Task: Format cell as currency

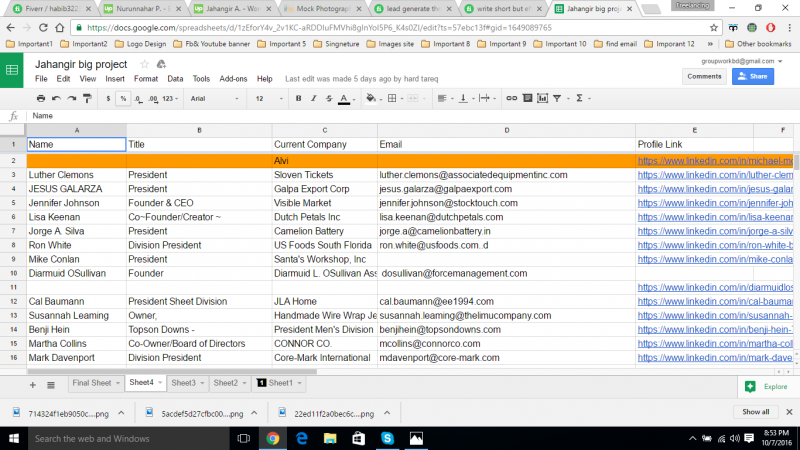Action: (x=108, y=98)
